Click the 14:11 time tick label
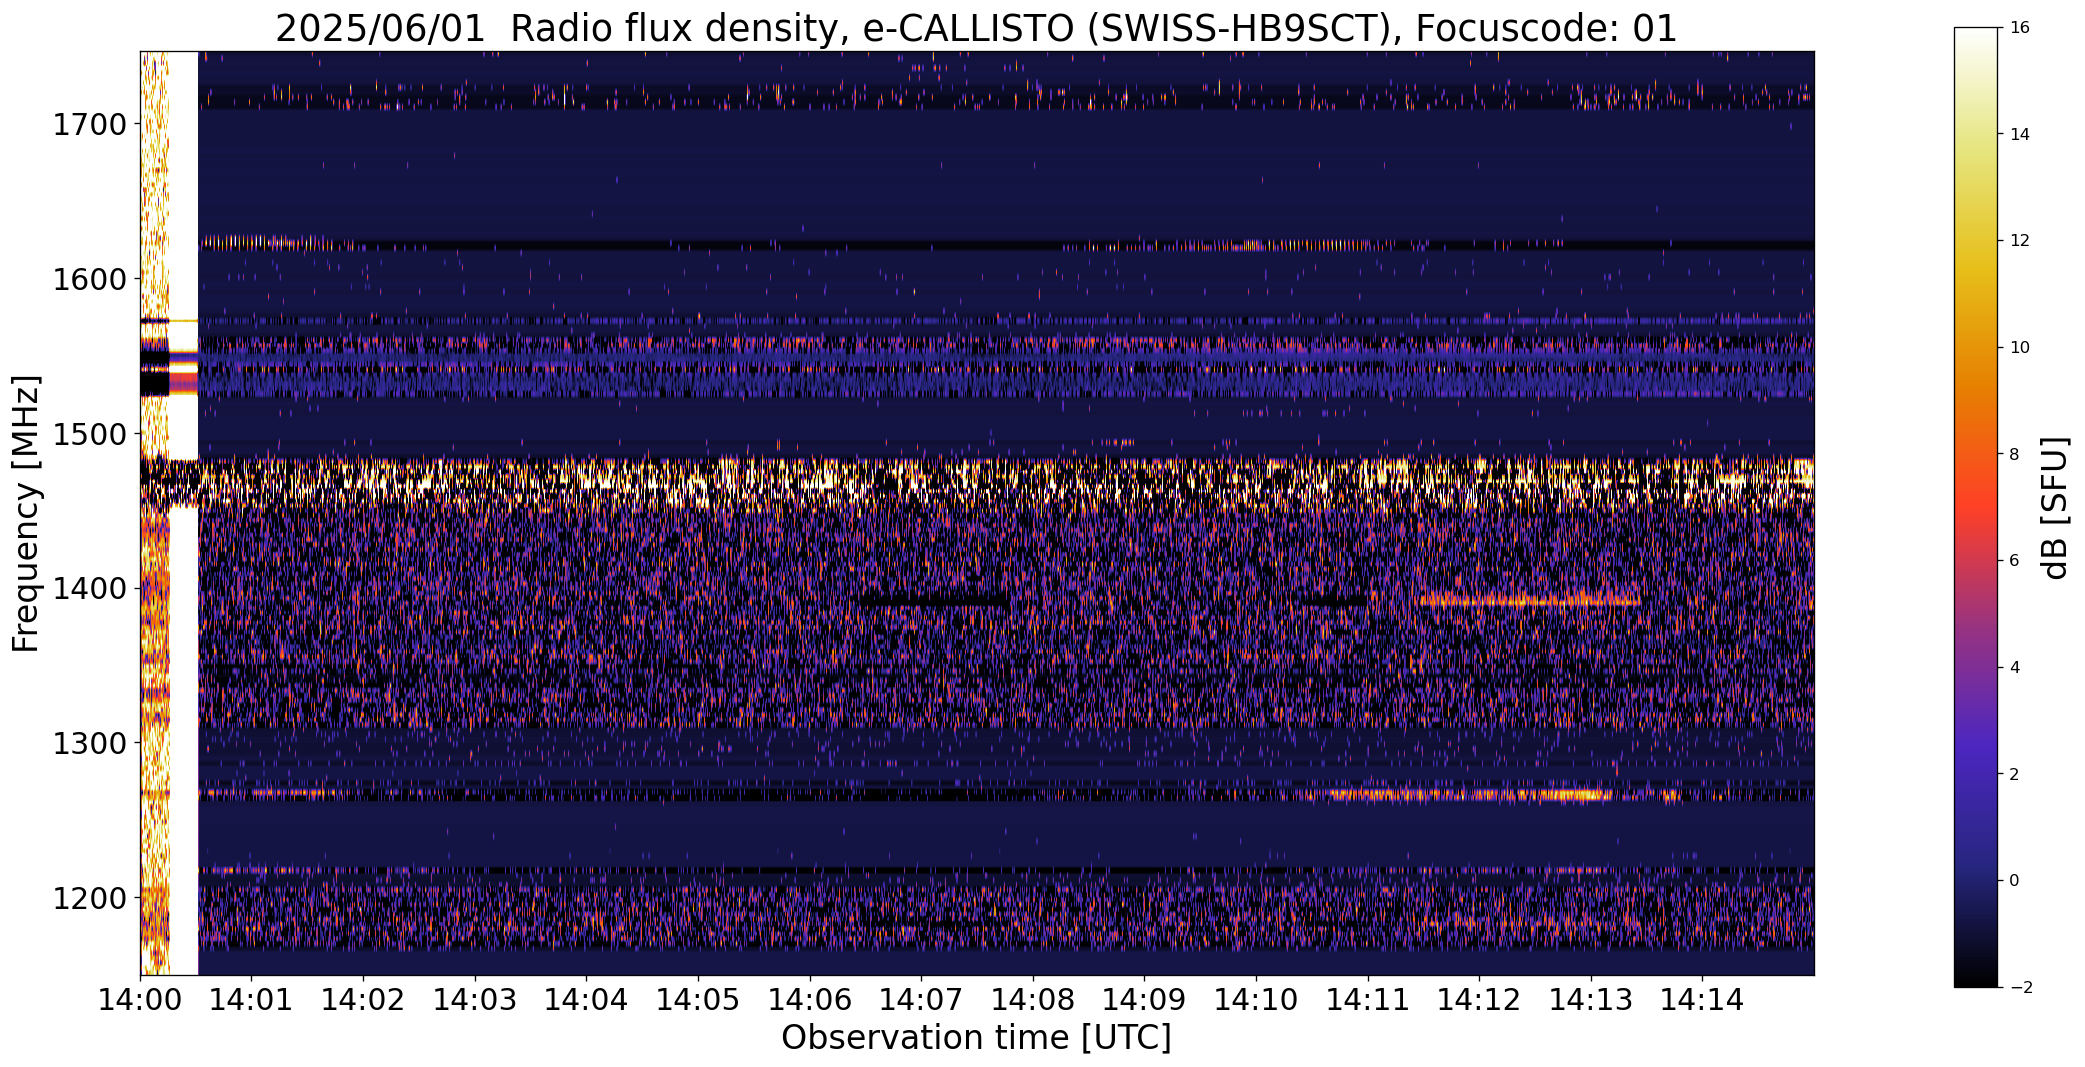The image size is (2085, 1067). pos(1368,1000)
